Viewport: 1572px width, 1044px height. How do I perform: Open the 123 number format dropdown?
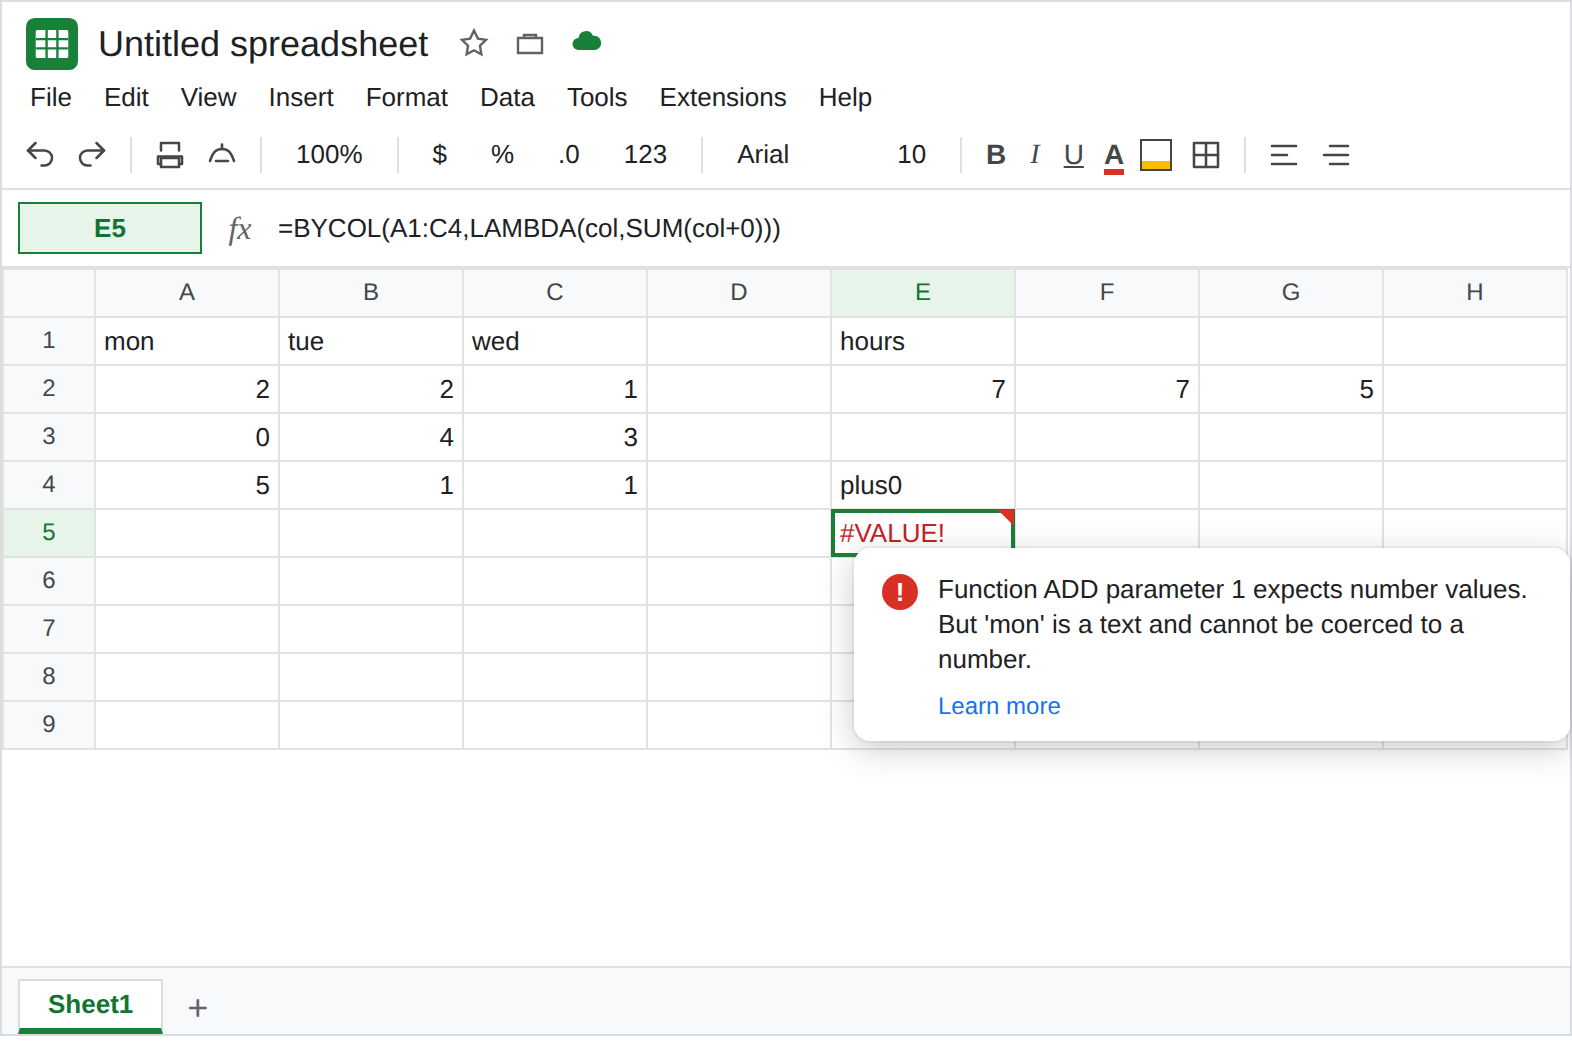click(645, 155)
